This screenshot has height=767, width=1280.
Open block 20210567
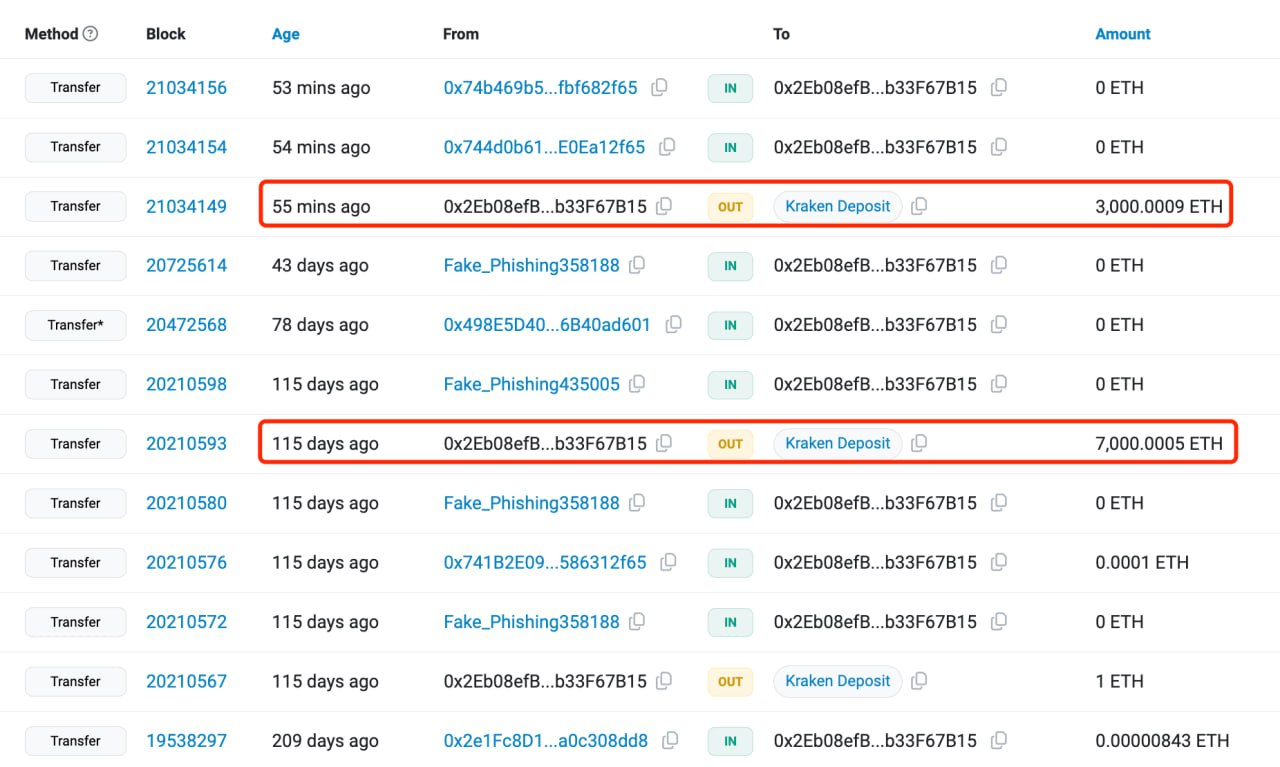[x=187, y=681]
